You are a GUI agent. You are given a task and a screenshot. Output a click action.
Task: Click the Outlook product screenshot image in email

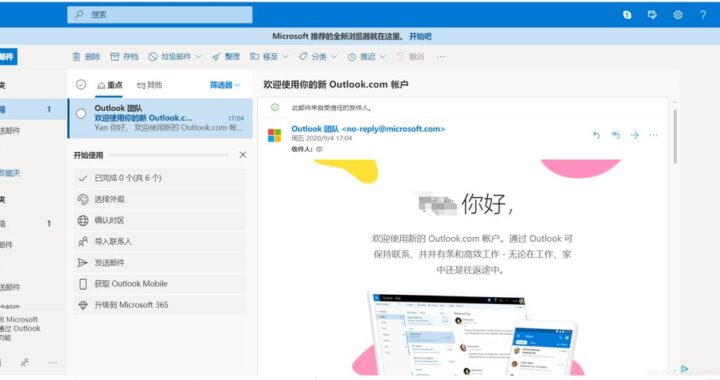473,334
